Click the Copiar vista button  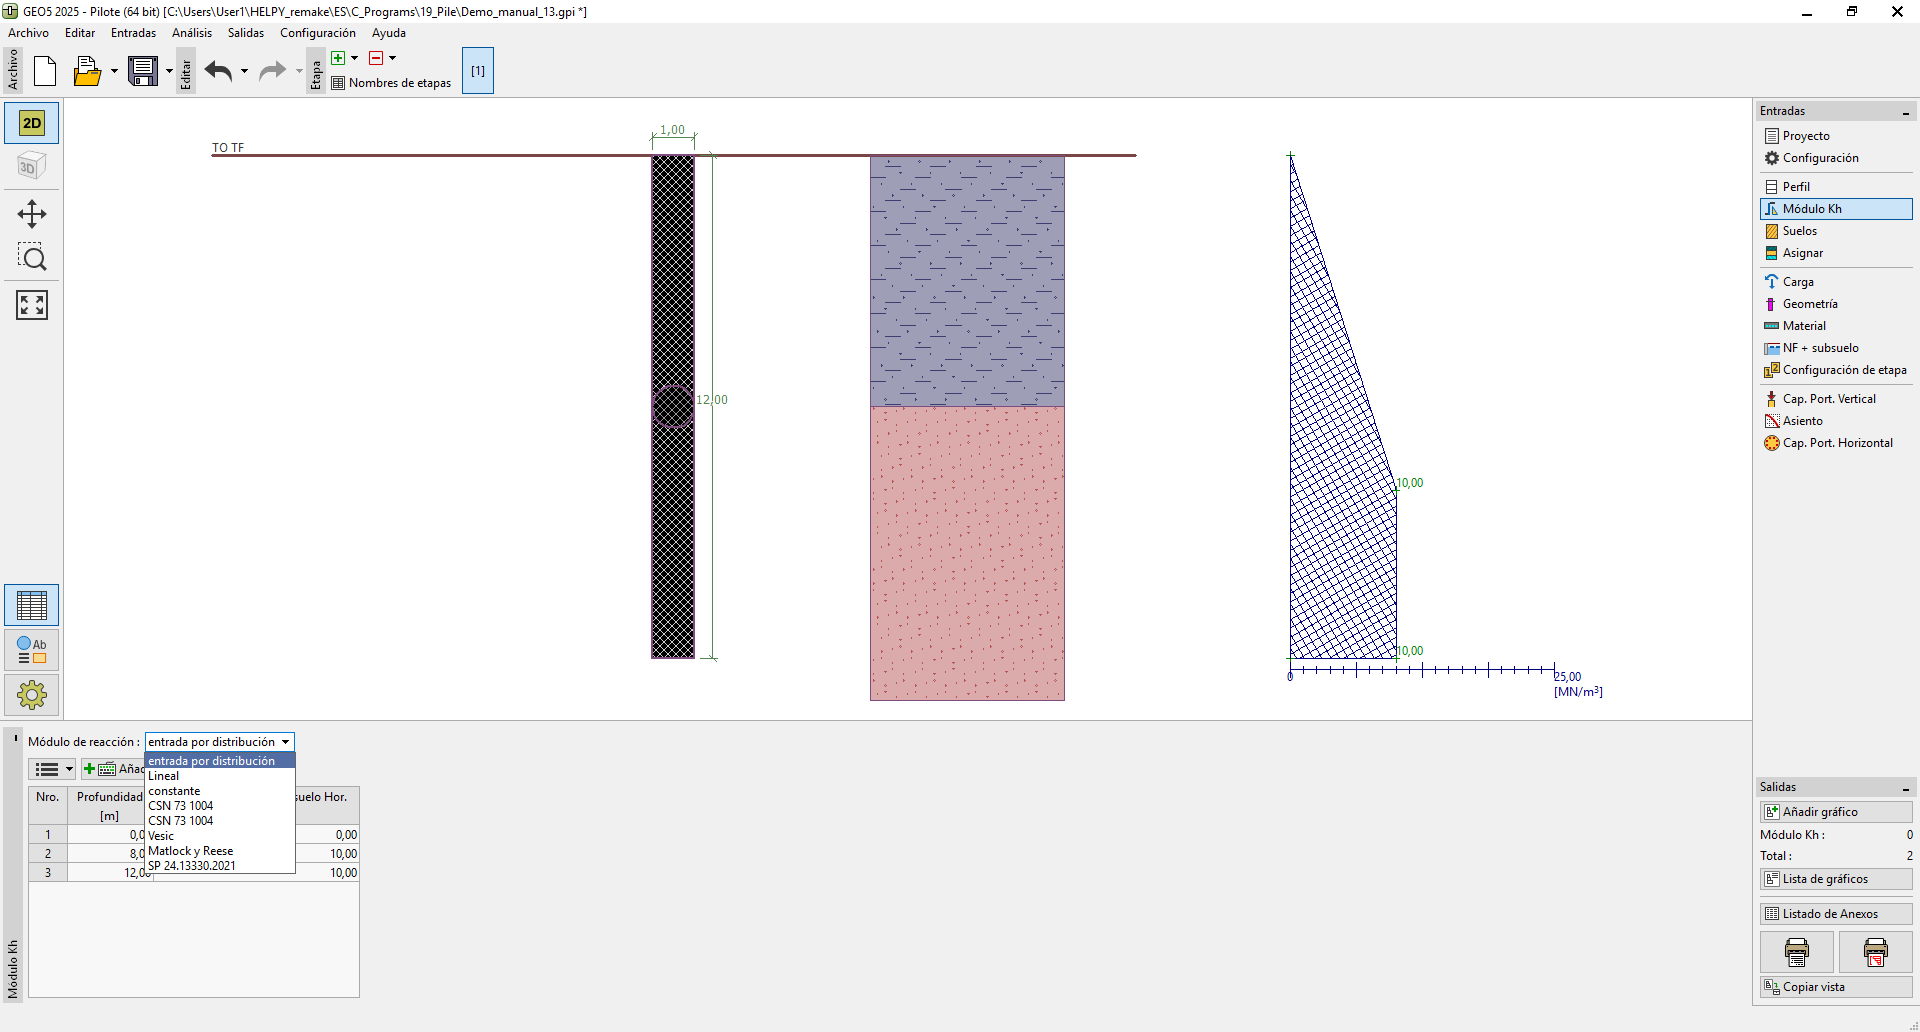(x=1835, y=987)
